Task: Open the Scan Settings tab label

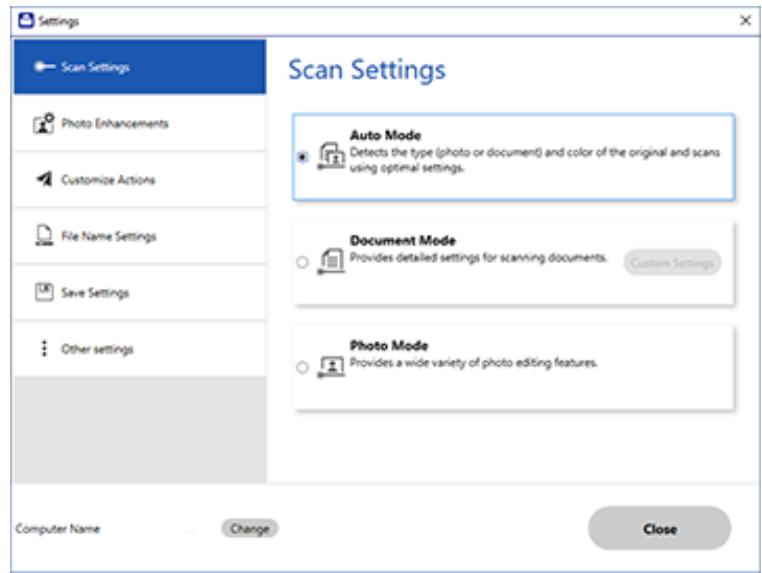Action: click(95, 68)
